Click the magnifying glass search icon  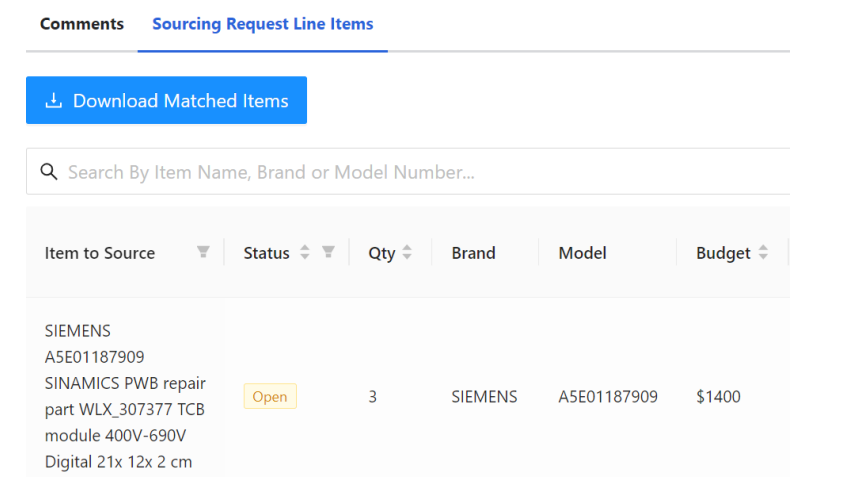pyautogui.click(x=49, y=172)
